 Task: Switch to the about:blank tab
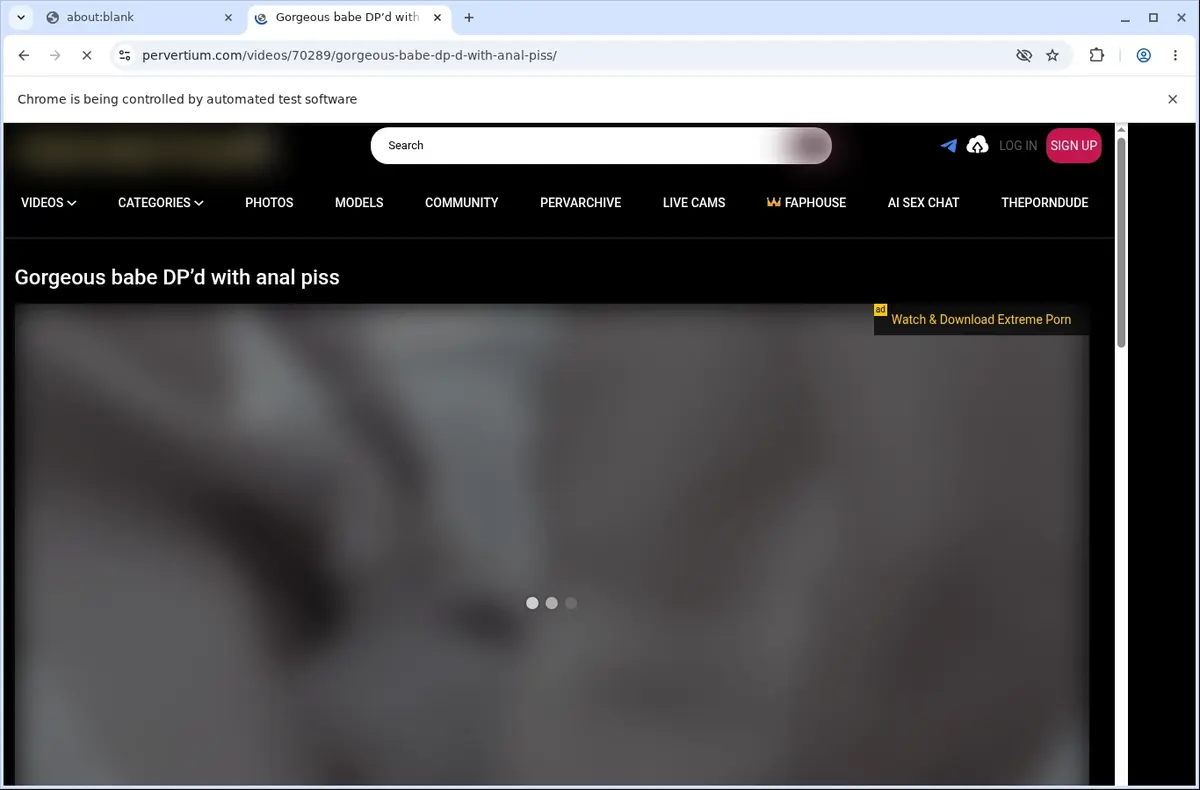139,17
